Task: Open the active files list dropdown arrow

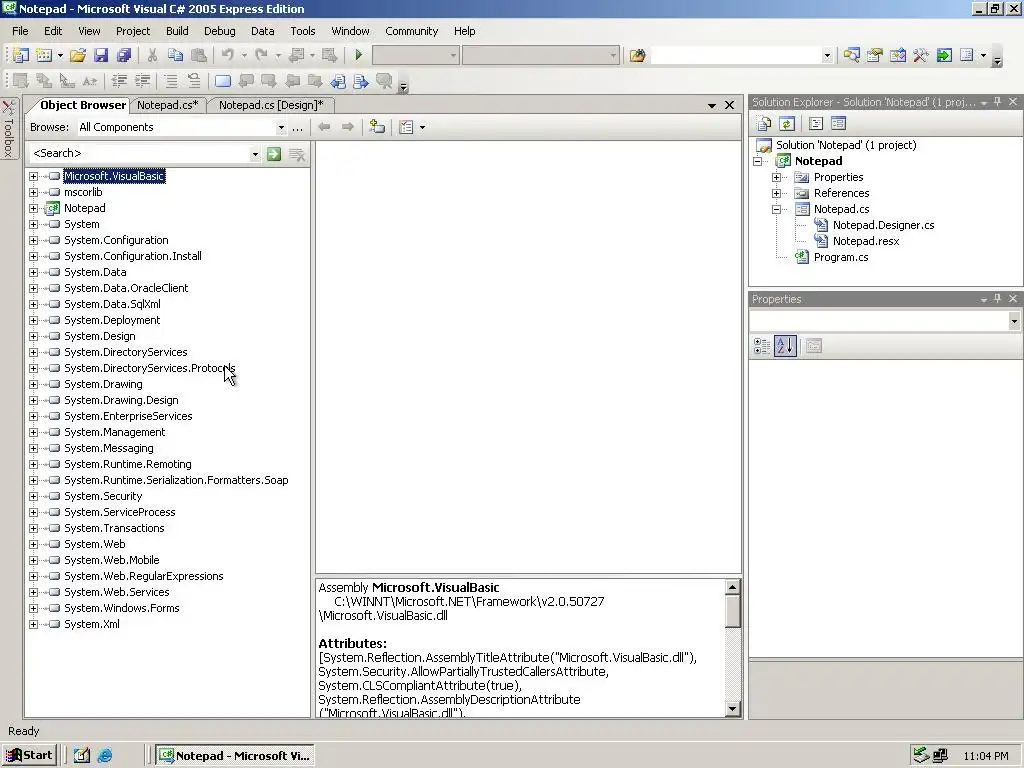Action: point(712,105)
